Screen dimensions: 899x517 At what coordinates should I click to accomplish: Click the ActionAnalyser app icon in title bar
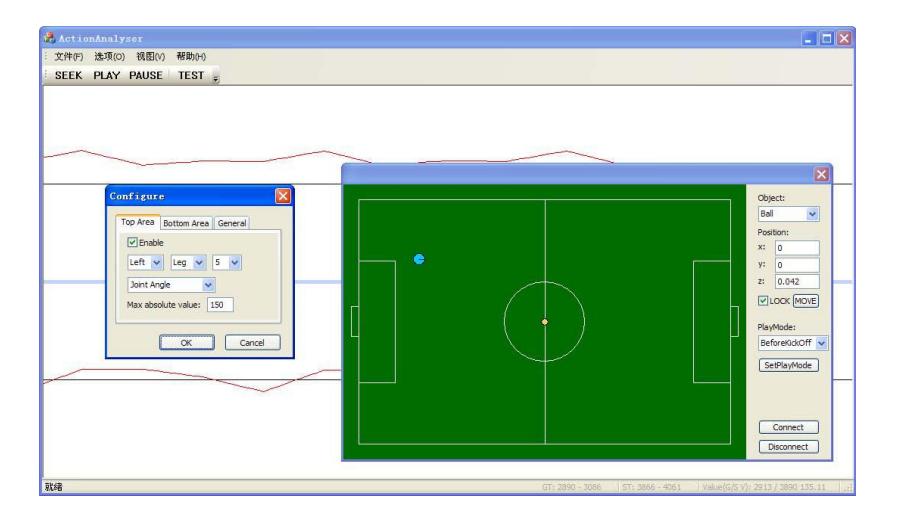click(50, 38)
